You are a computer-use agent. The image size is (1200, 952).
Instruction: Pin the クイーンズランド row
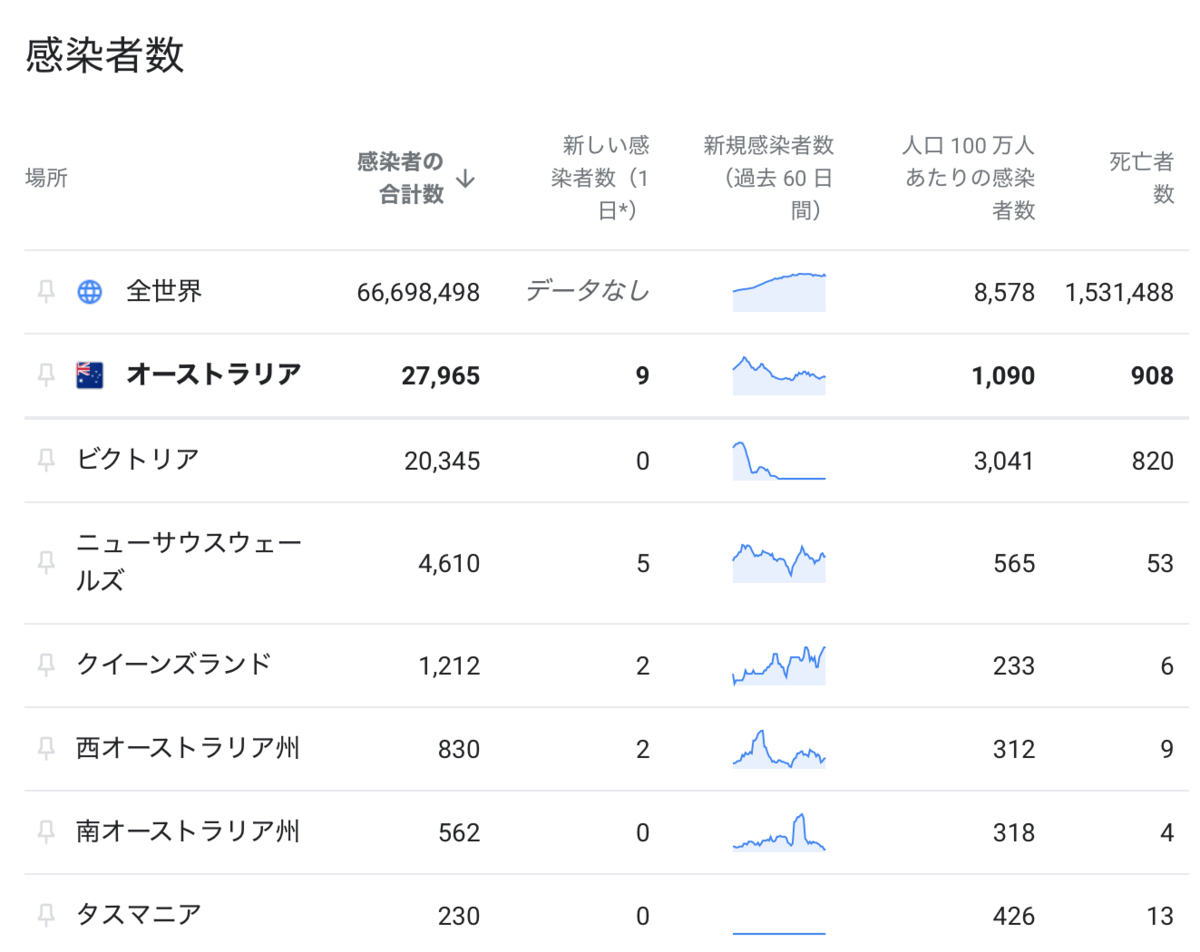click(46, 665)
